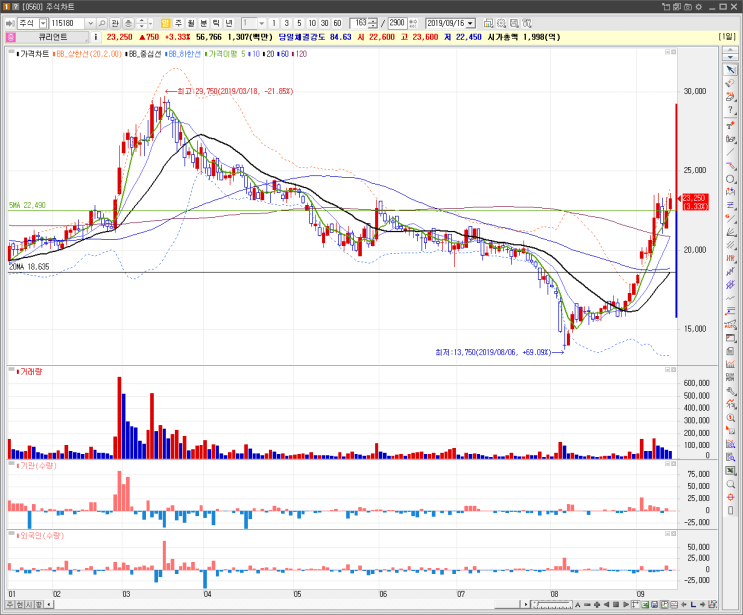Click the 시 tab at bottom left

click(29, 605)
